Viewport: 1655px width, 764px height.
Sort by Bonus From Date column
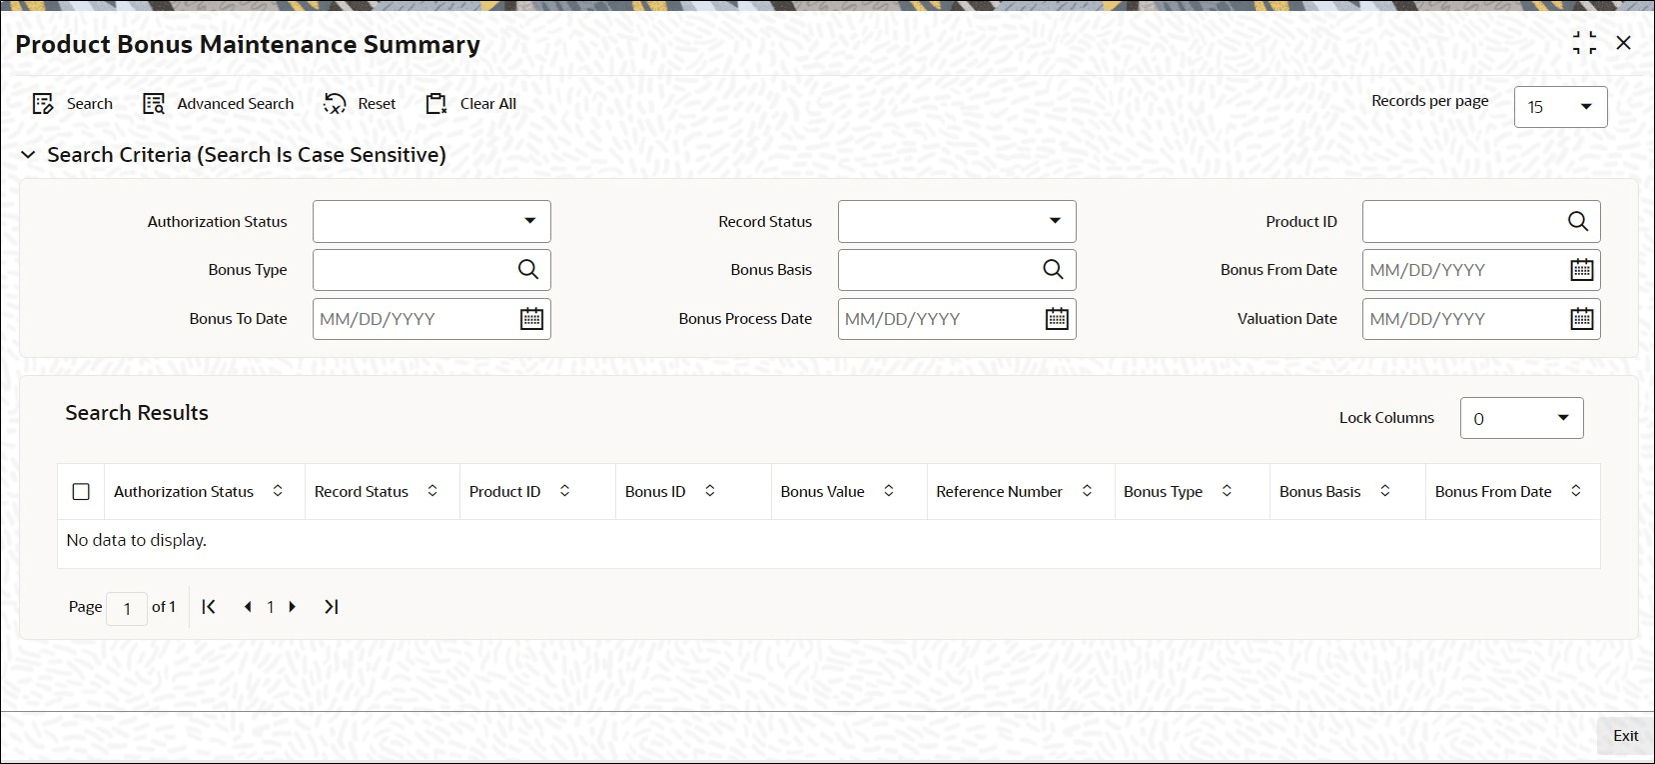click(x=1576, y=491)
